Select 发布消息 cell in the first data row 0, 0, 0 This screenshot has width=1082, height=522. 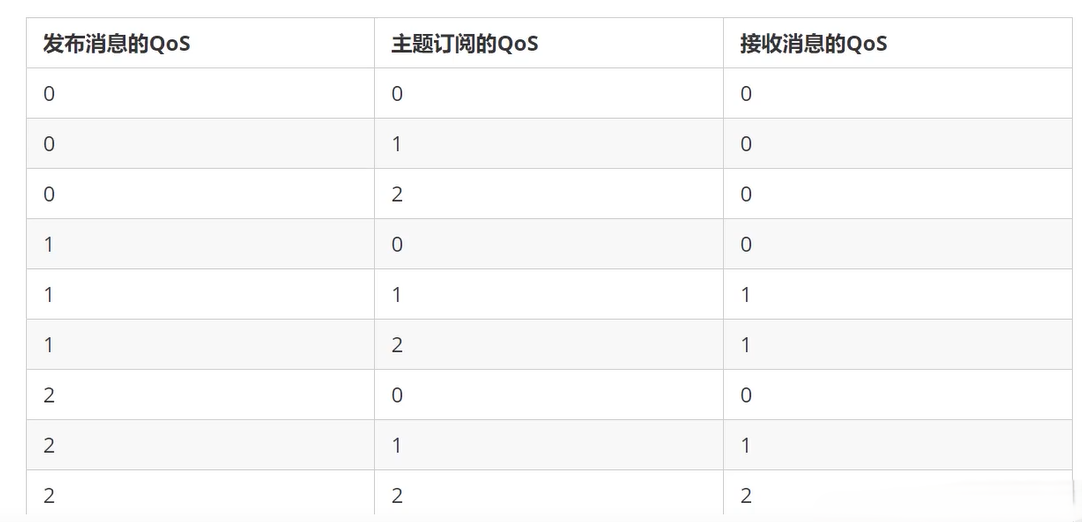[200, 93]
